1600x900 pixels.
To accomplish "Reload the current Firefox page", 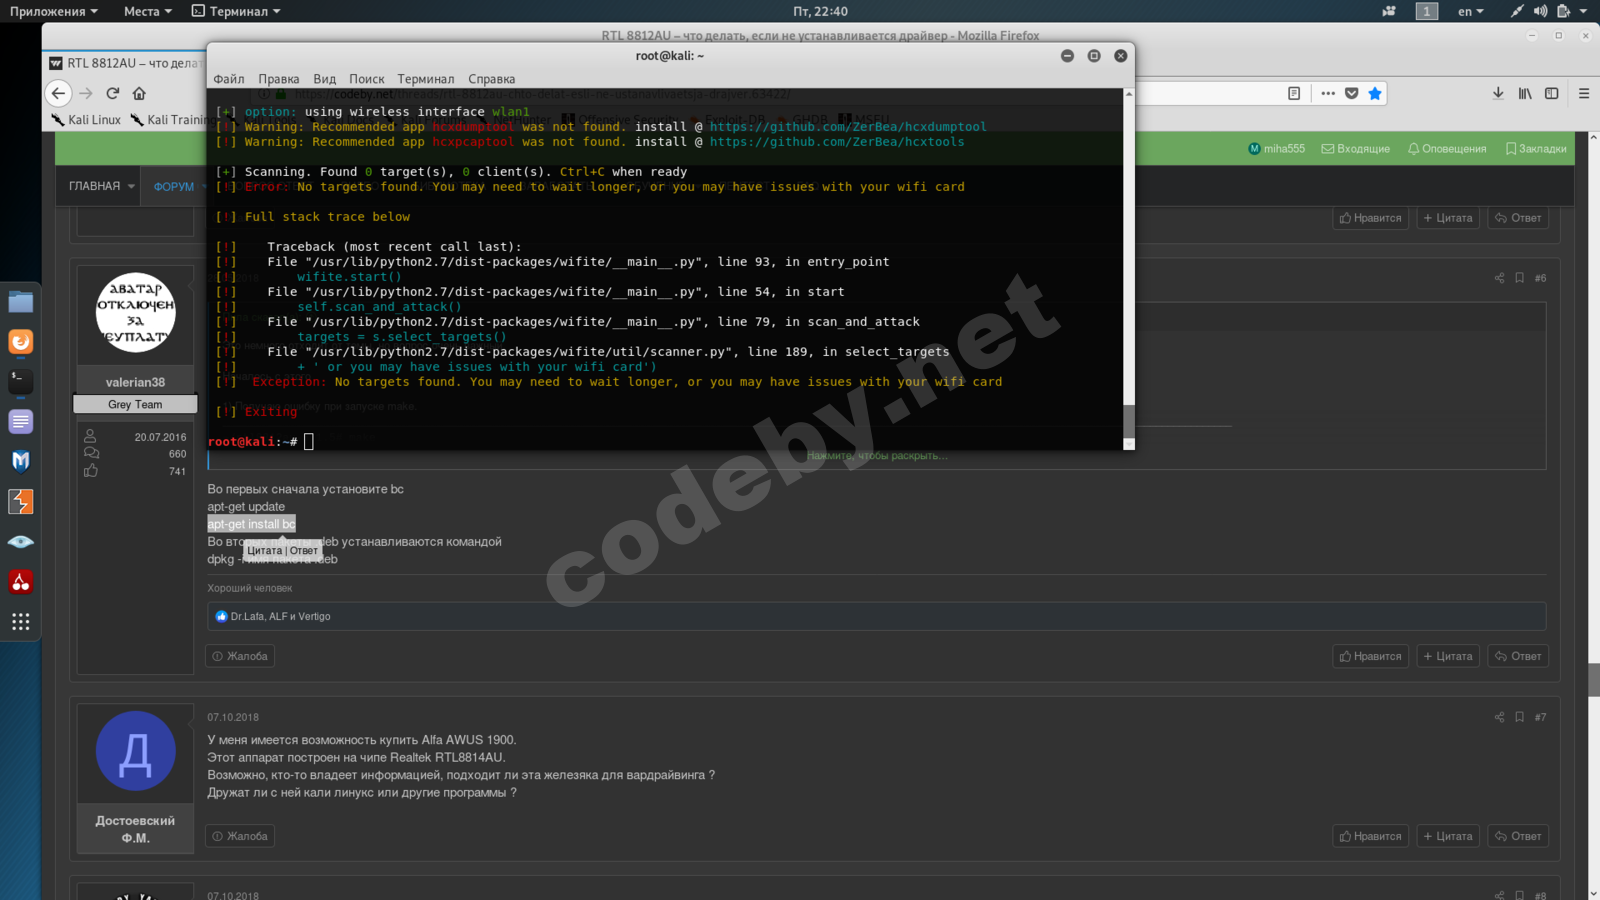I will [112, 93].
